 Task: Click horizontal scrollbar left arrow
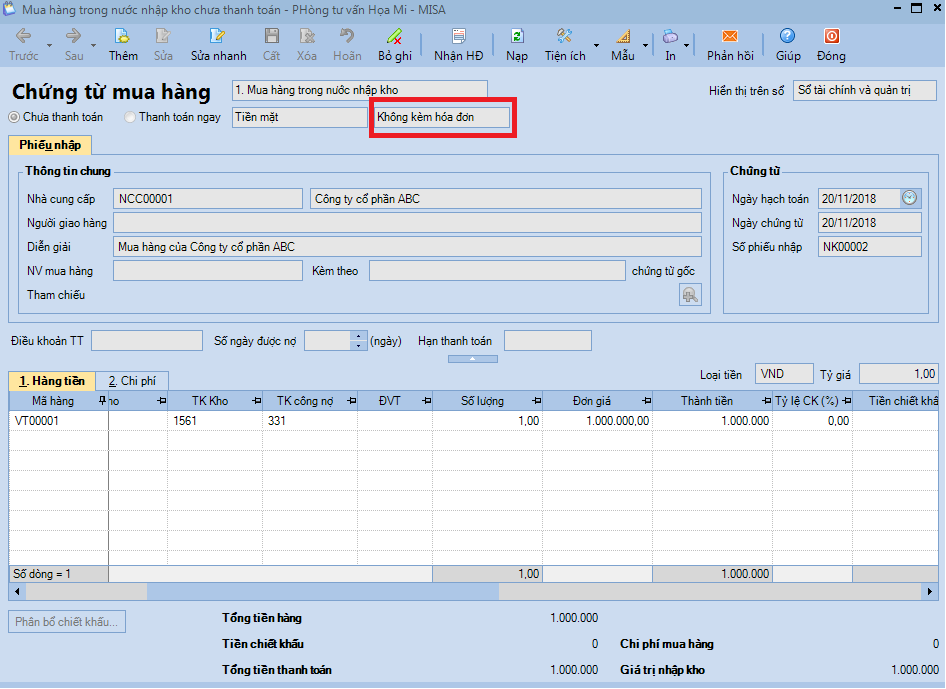[17, 591]
